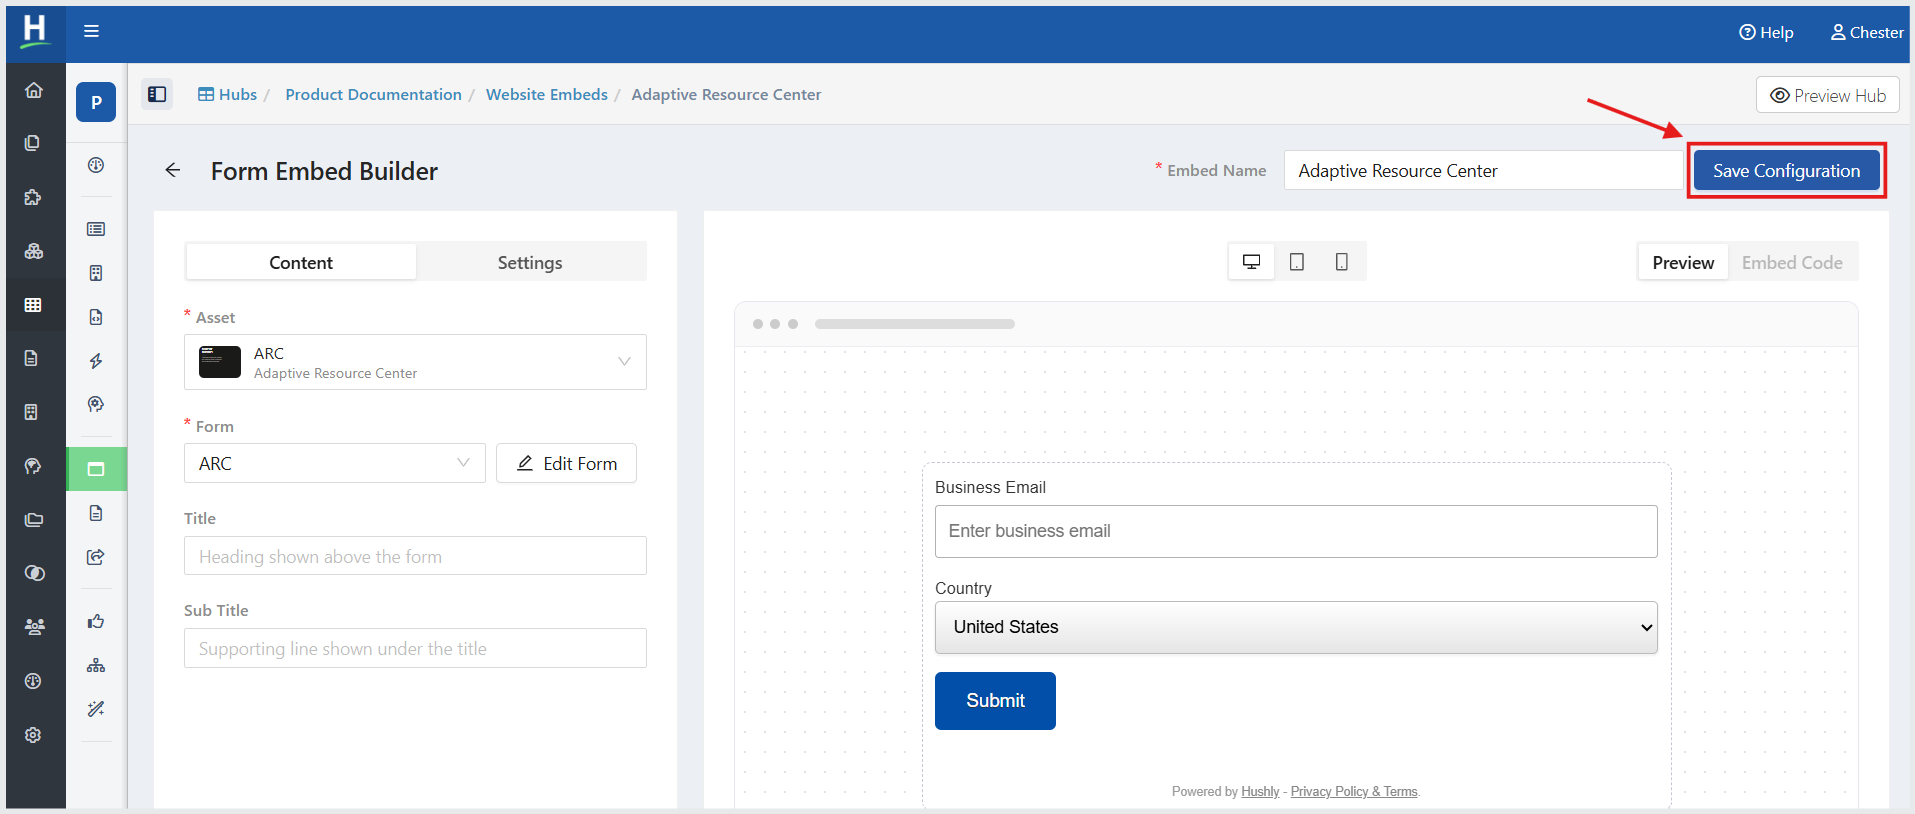Click the Embed Name input field
1915x814 pixels.
1484,171
